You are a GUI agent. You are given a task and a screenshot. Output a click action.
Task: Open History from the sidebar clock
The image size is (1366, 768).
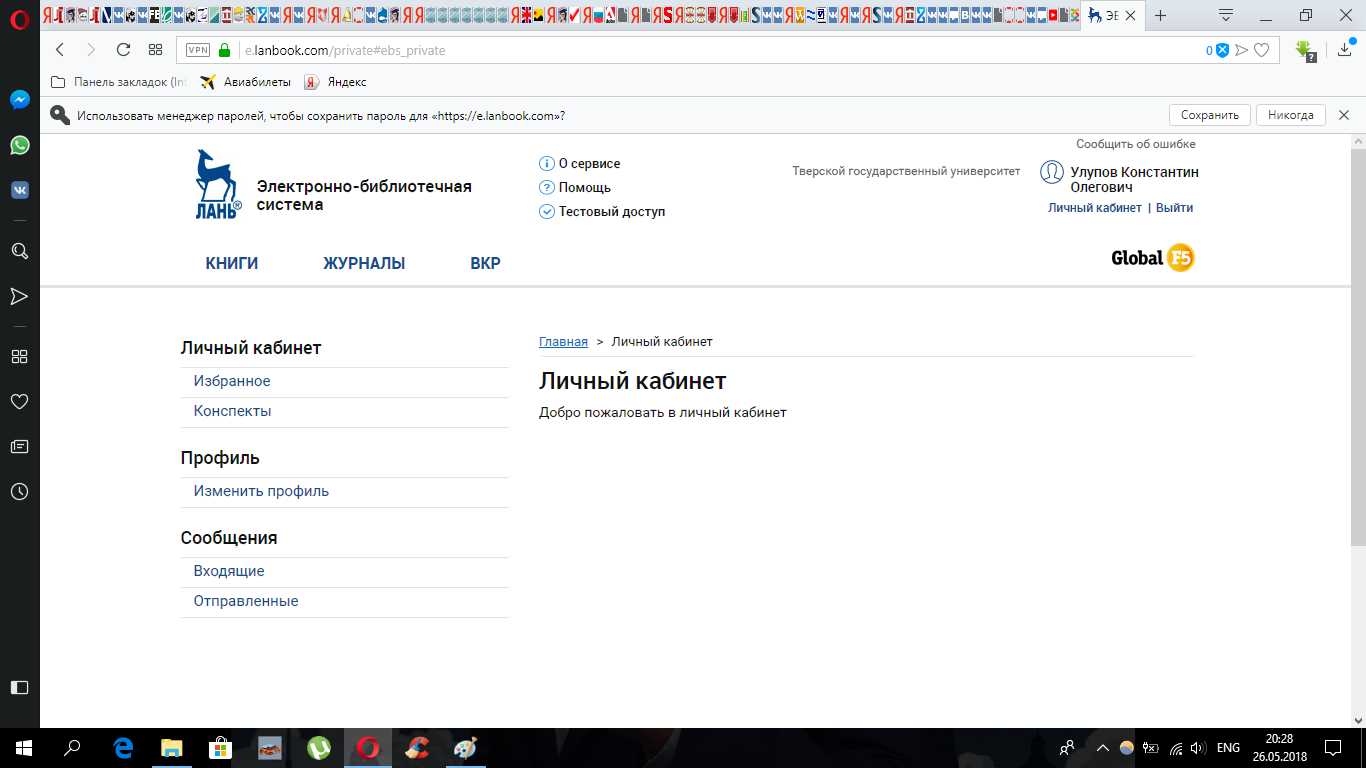coord(19,491)
